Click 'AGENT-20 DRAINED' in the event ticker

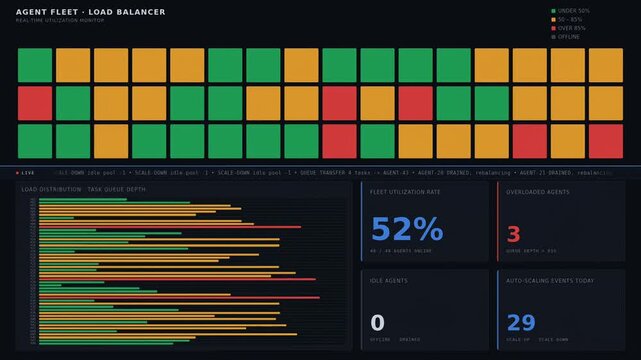444,173
